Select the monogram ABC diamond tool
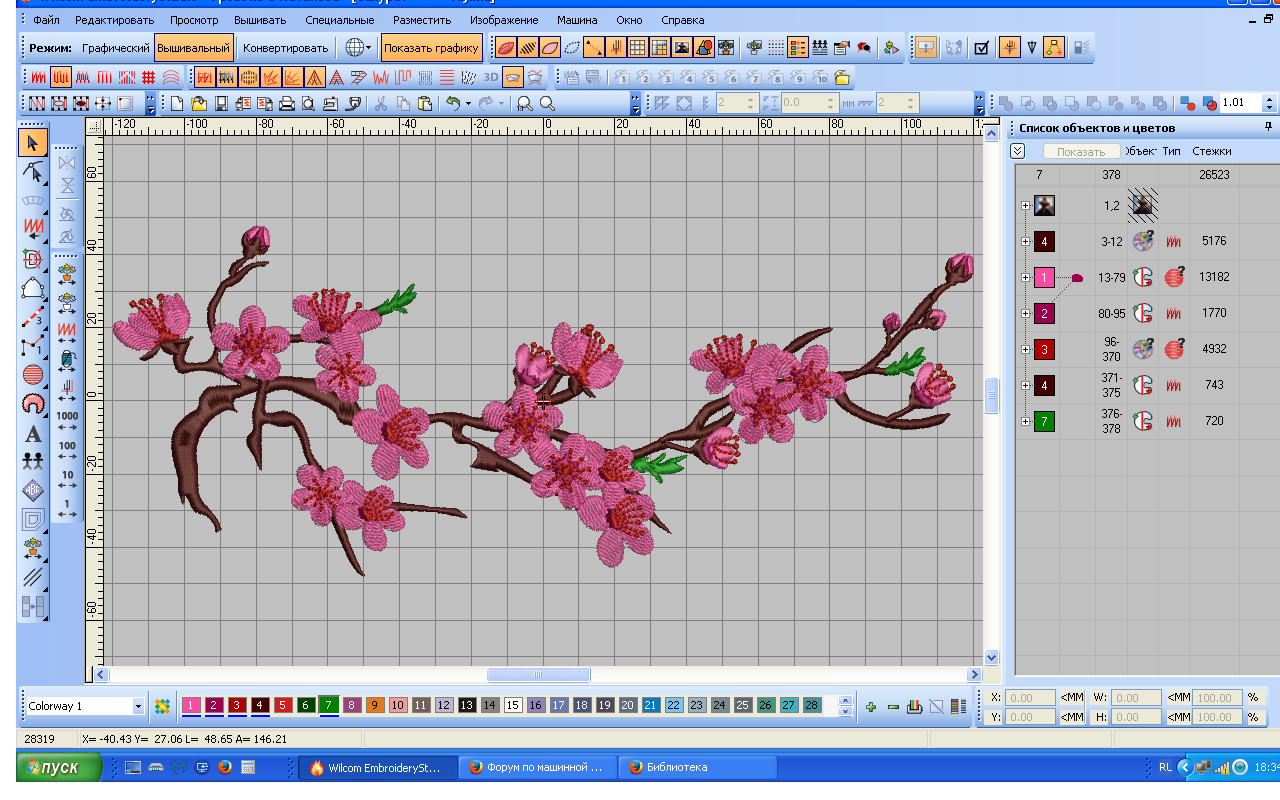Screen dimensions: 1280x800 tap(32, 491)
